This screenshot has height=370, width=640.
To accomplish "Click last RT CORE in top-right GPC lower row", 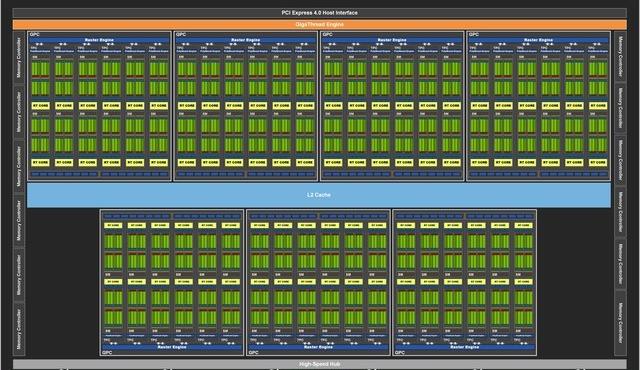I will 598,162.
